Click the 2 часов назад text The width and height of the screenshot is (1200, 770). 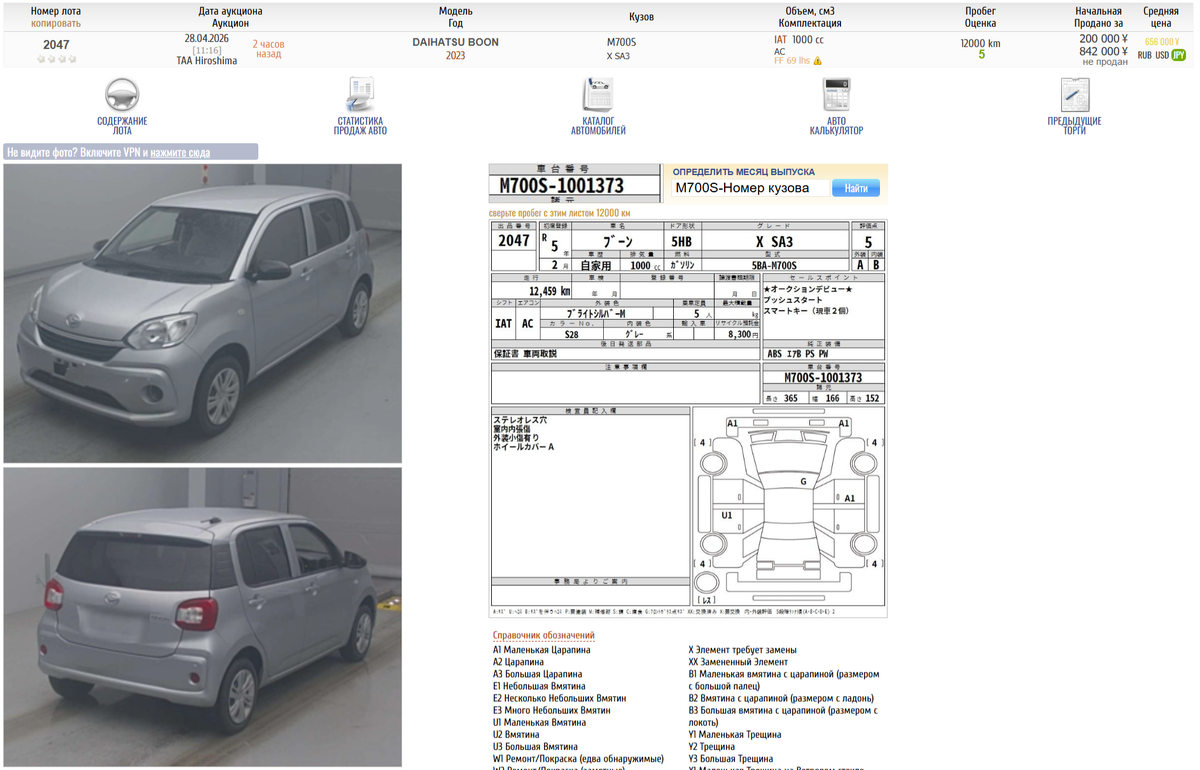point(268,49)
